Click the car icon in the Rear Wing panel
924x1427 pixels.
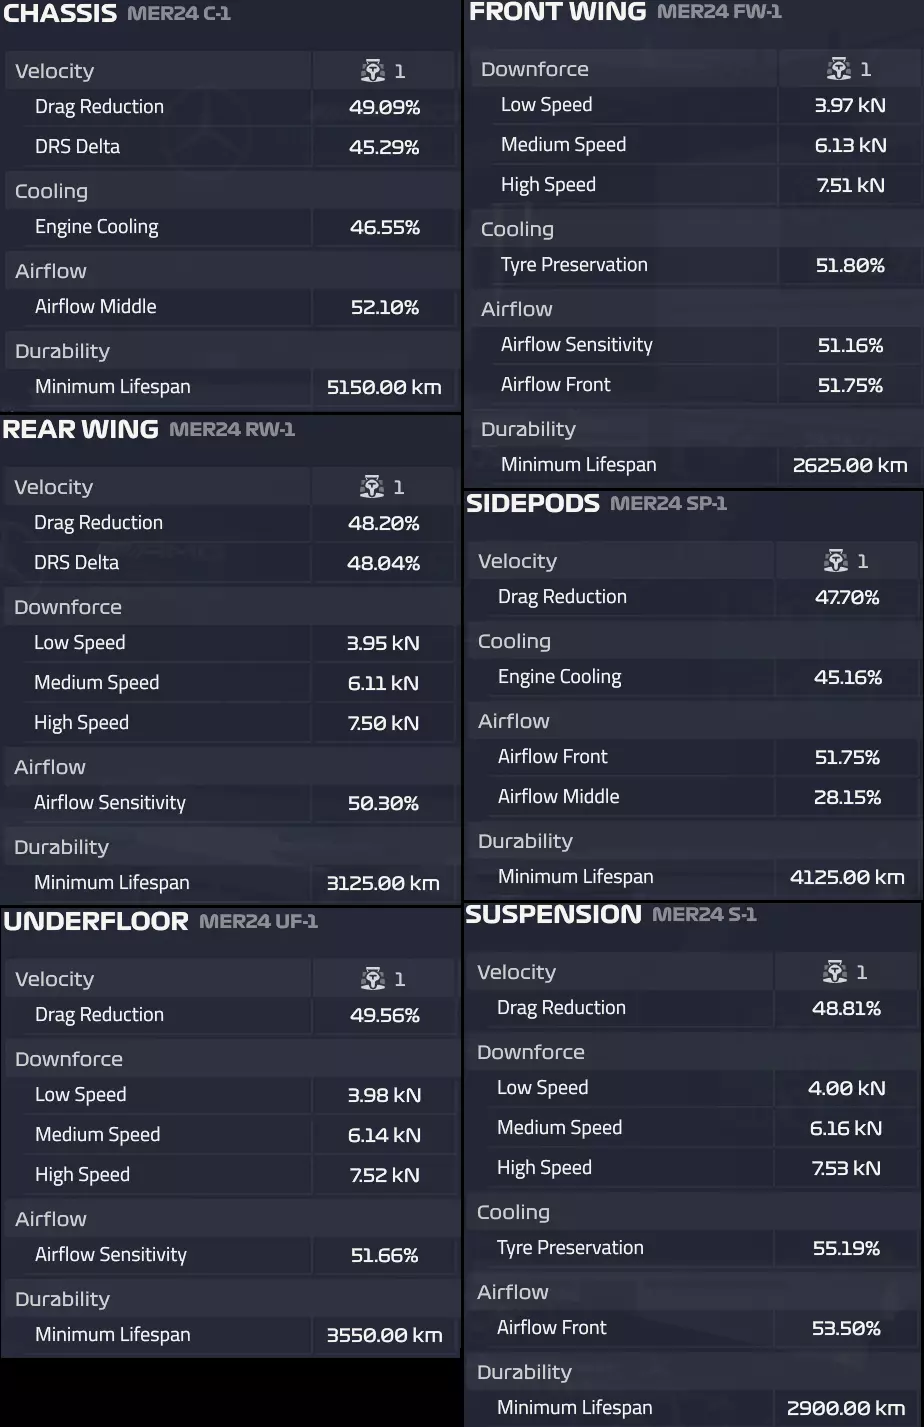(372, 487)
